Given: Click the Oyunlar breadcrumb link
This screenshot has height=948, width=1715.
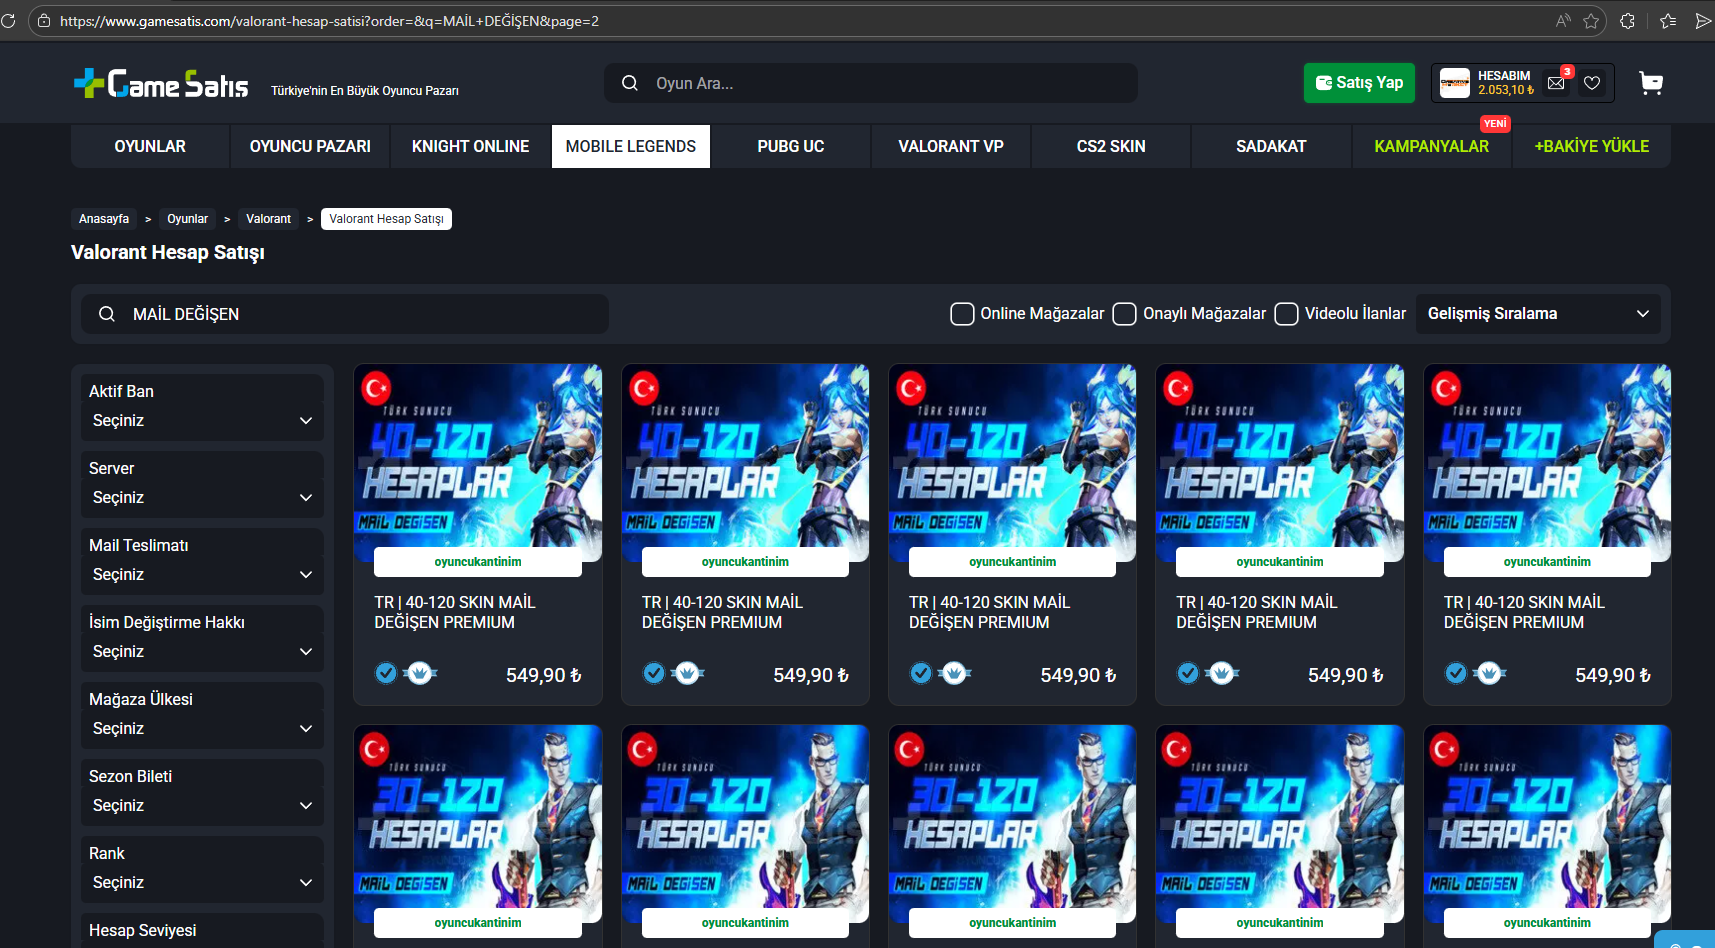Looking at the screenshot, I should 188,219.
